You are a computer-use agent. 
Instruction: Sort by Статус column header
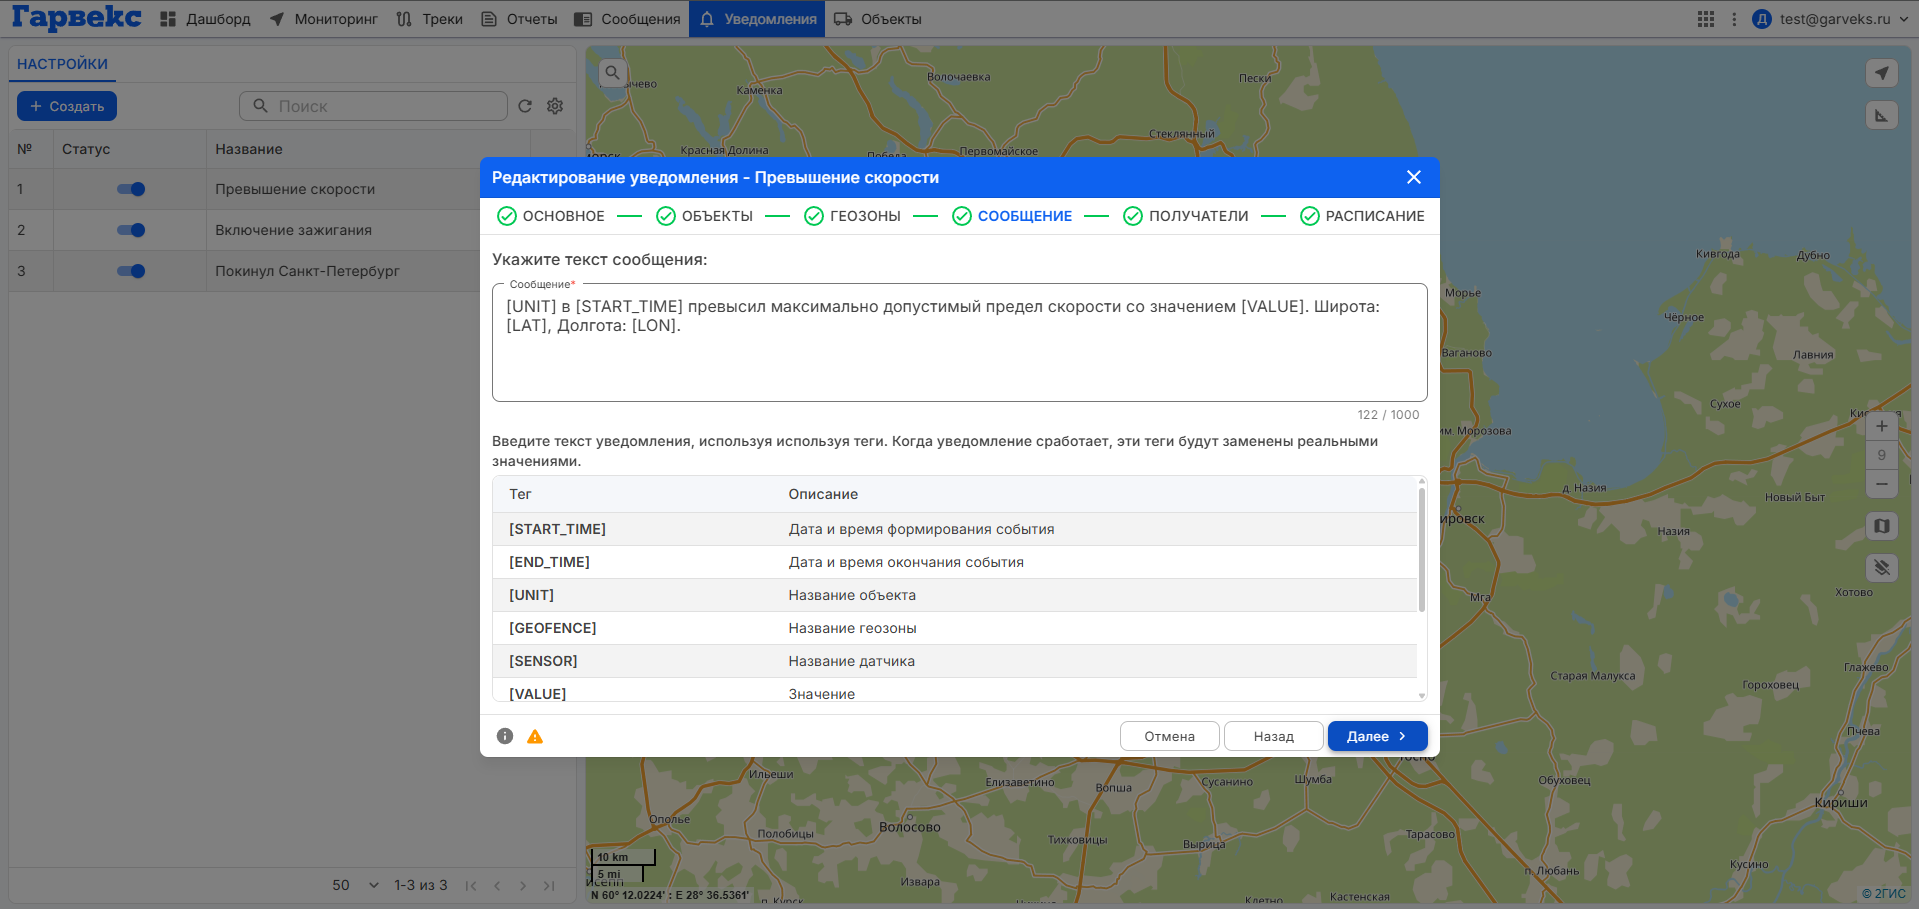[86, 149]
